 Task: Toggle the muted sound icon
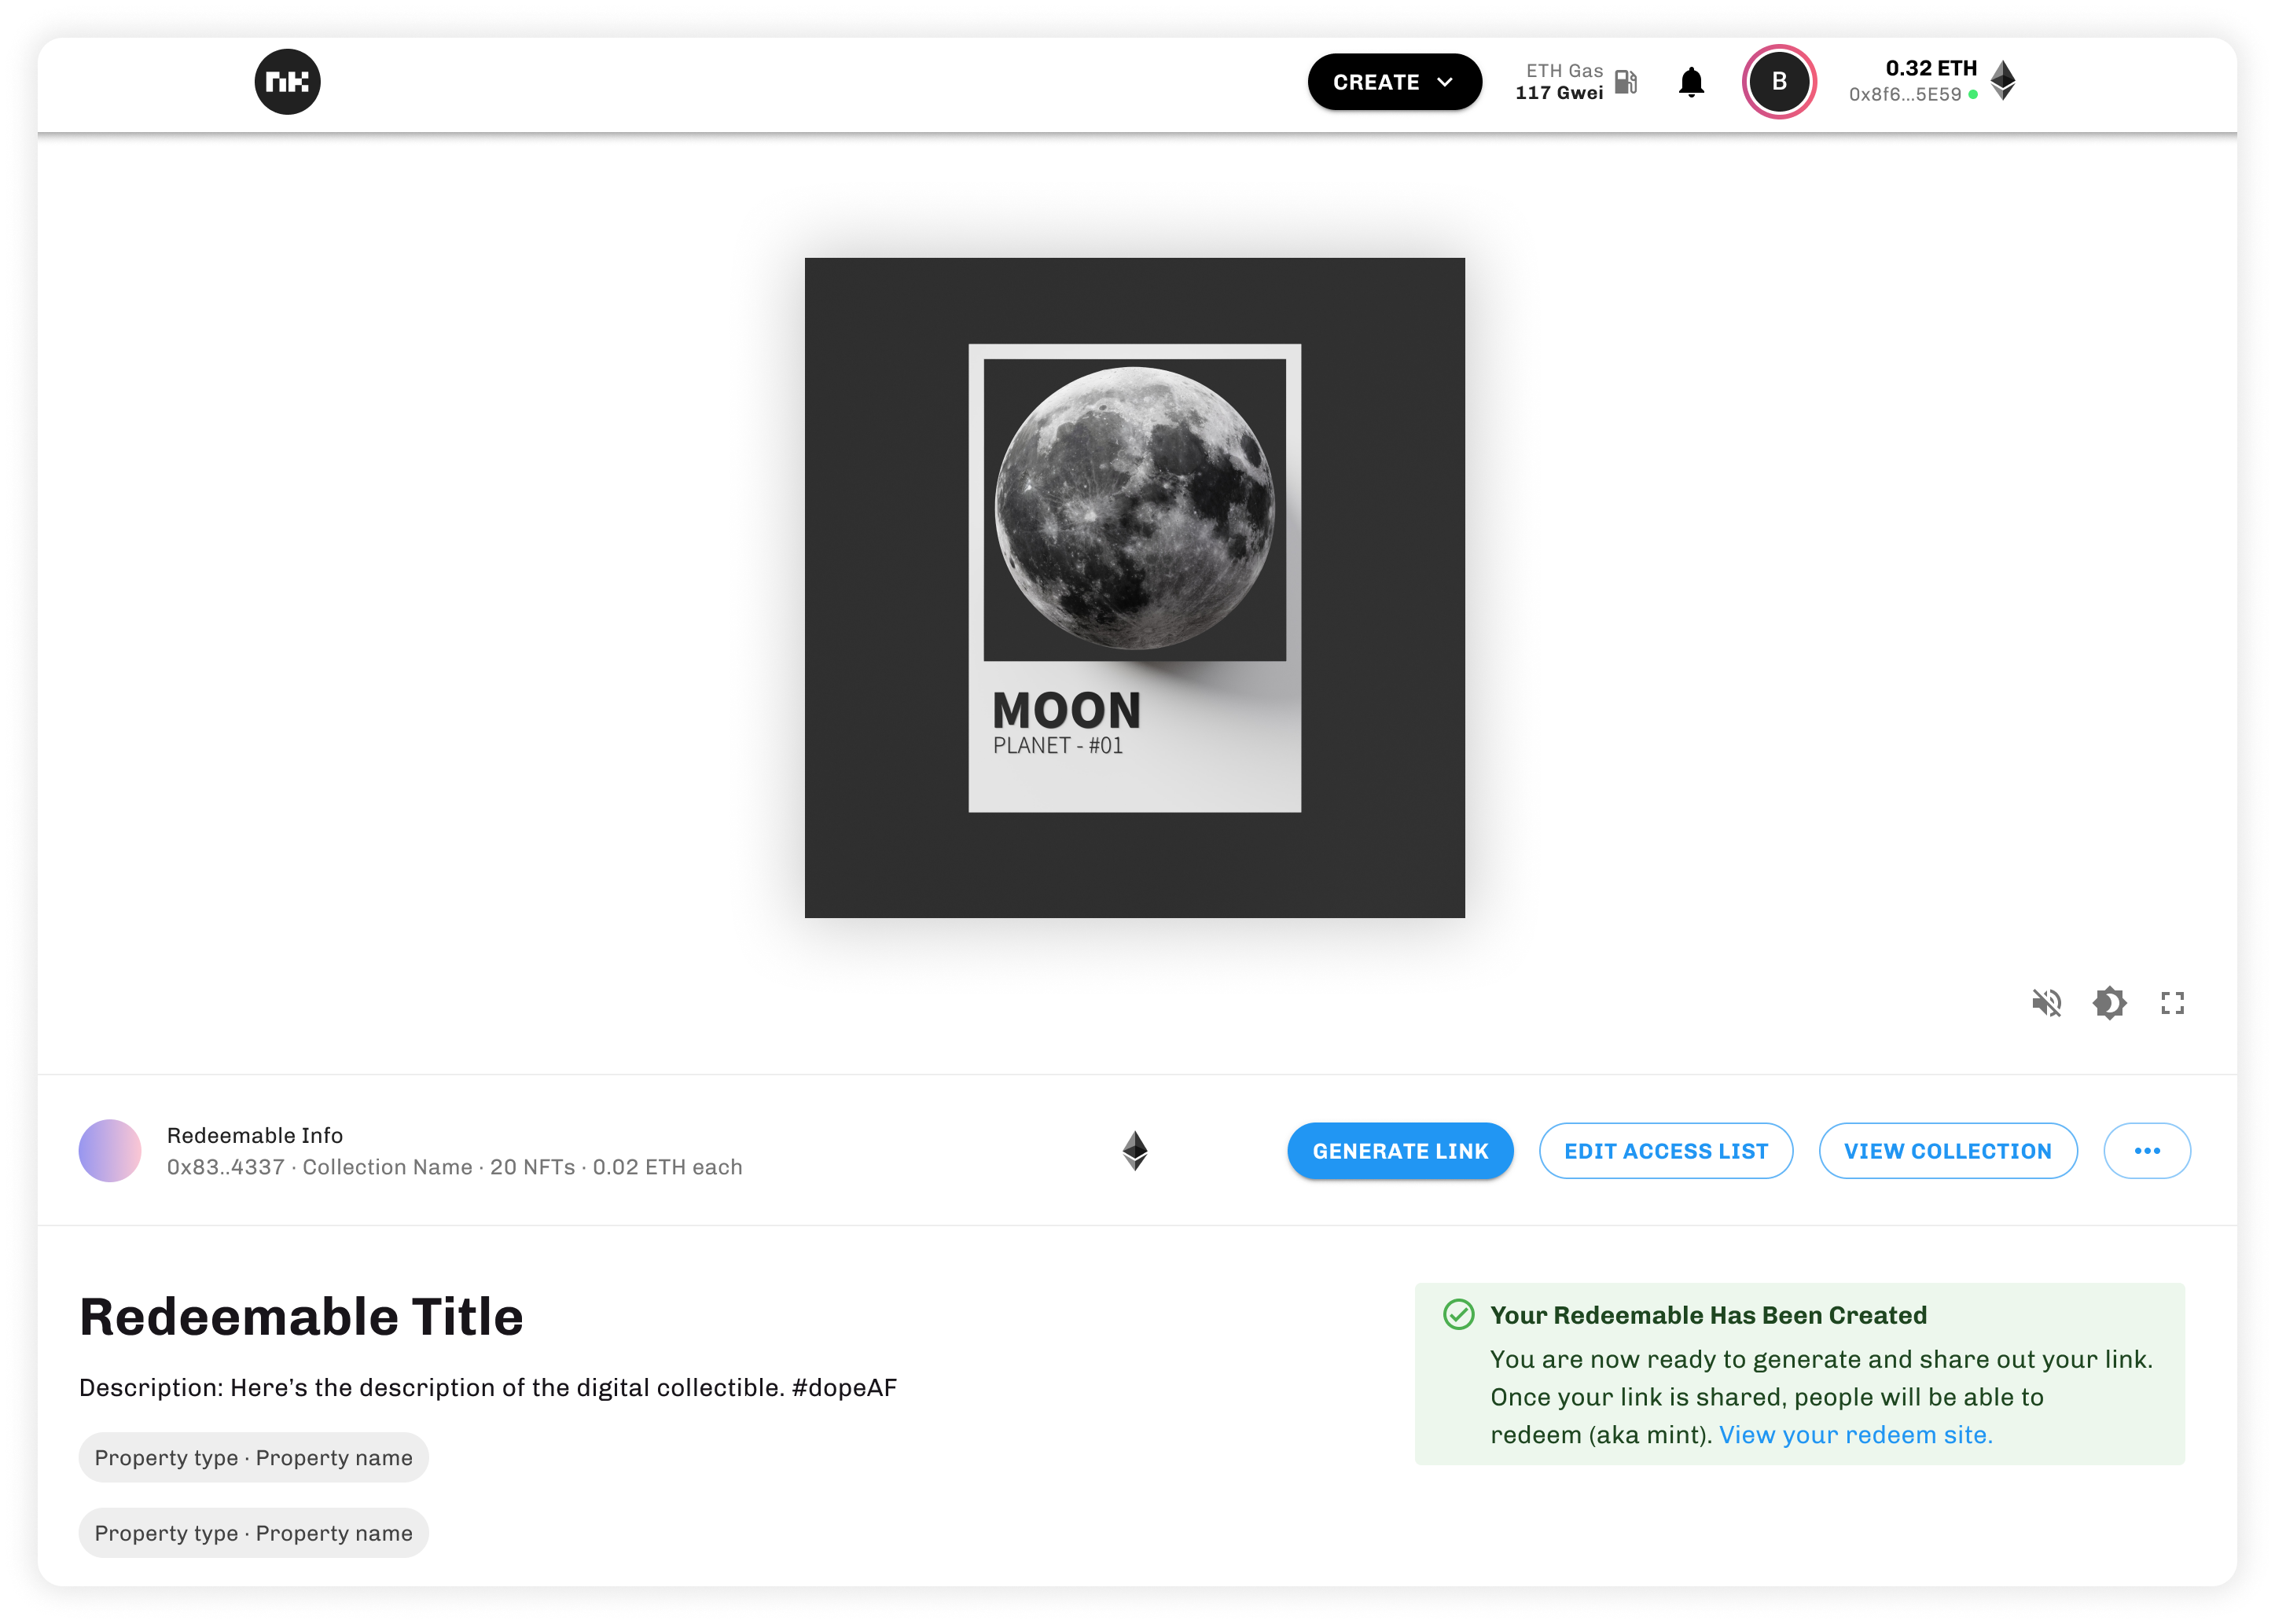click(2047, 1002)
